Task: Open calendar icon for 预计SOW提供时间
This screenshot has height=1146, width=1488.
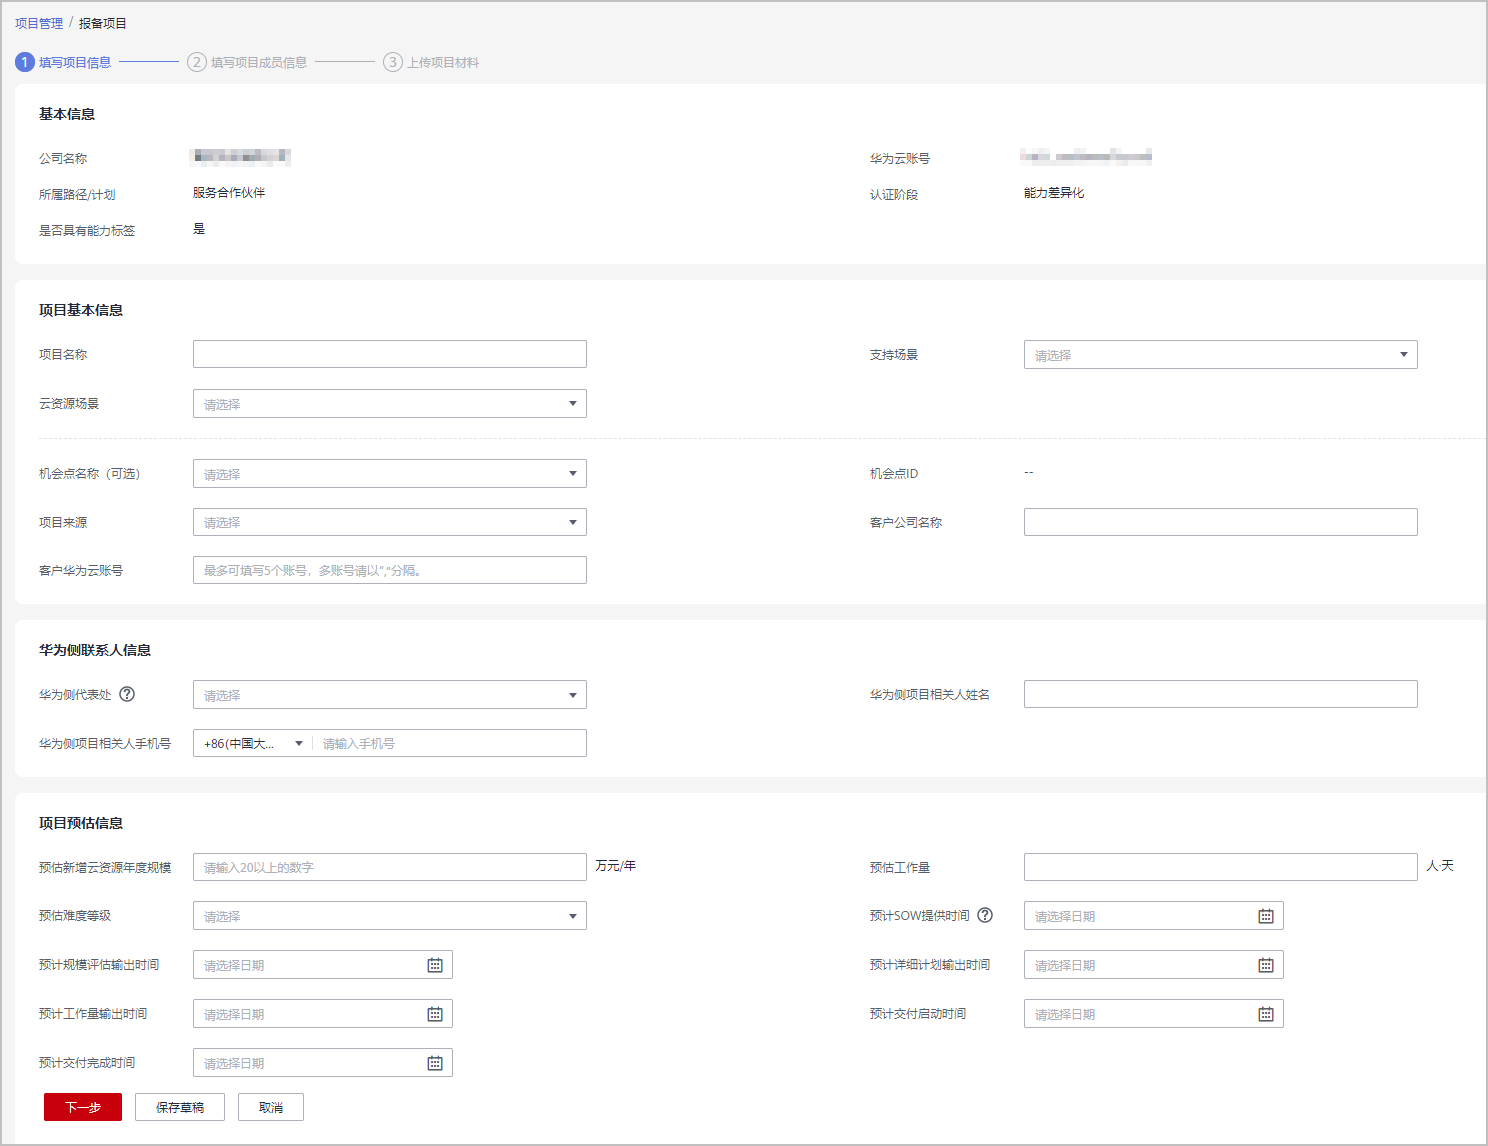Action: [x=1265, y=916]
